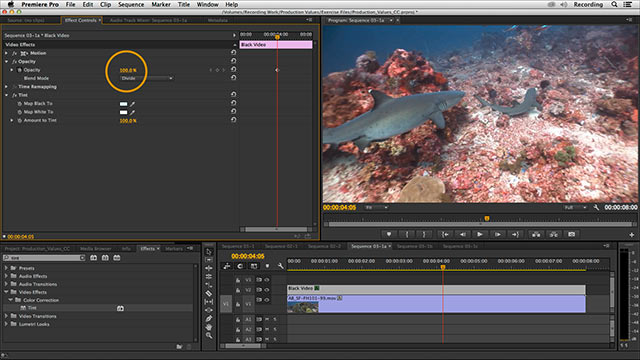Toggle V1 track output eye
This screenshot has height=360, width=640.
[x=267, y=300]
